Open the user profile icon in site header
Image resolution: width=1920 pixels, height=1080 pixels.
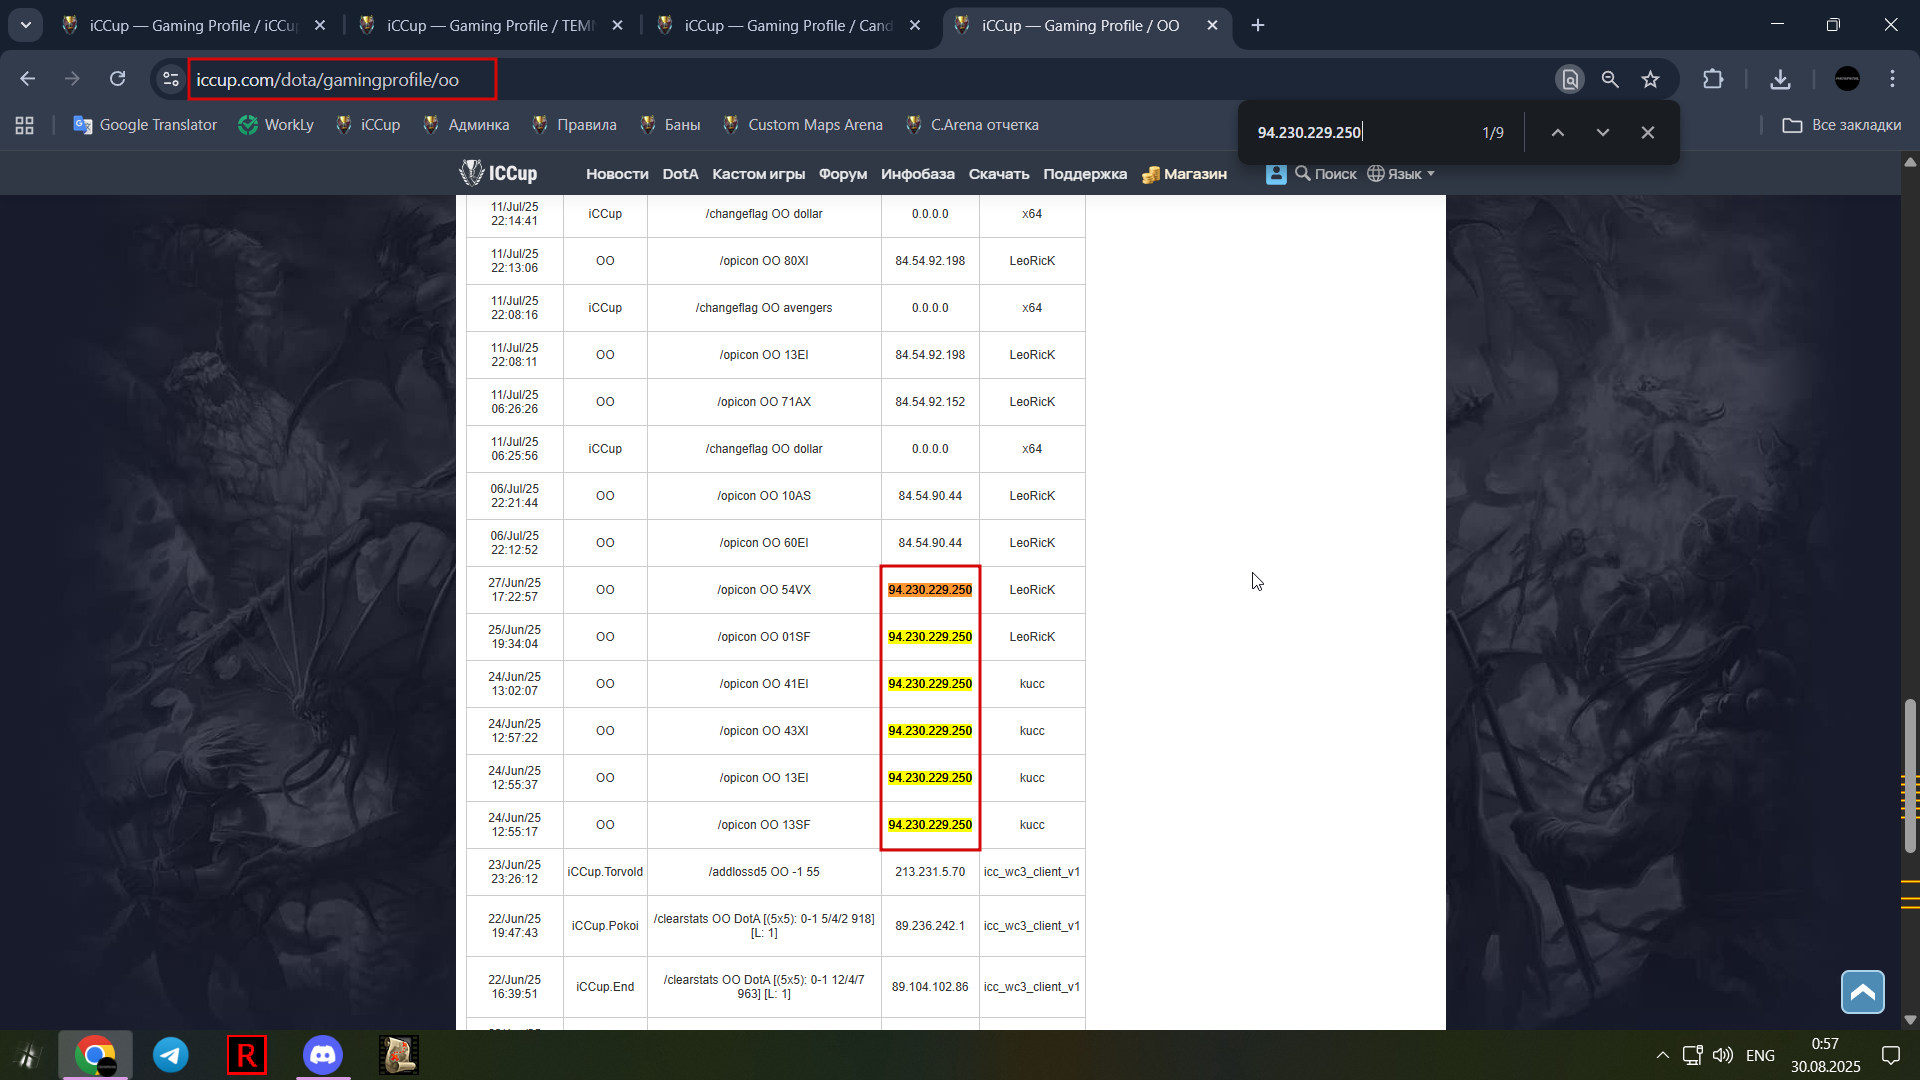click(1276, 173)
